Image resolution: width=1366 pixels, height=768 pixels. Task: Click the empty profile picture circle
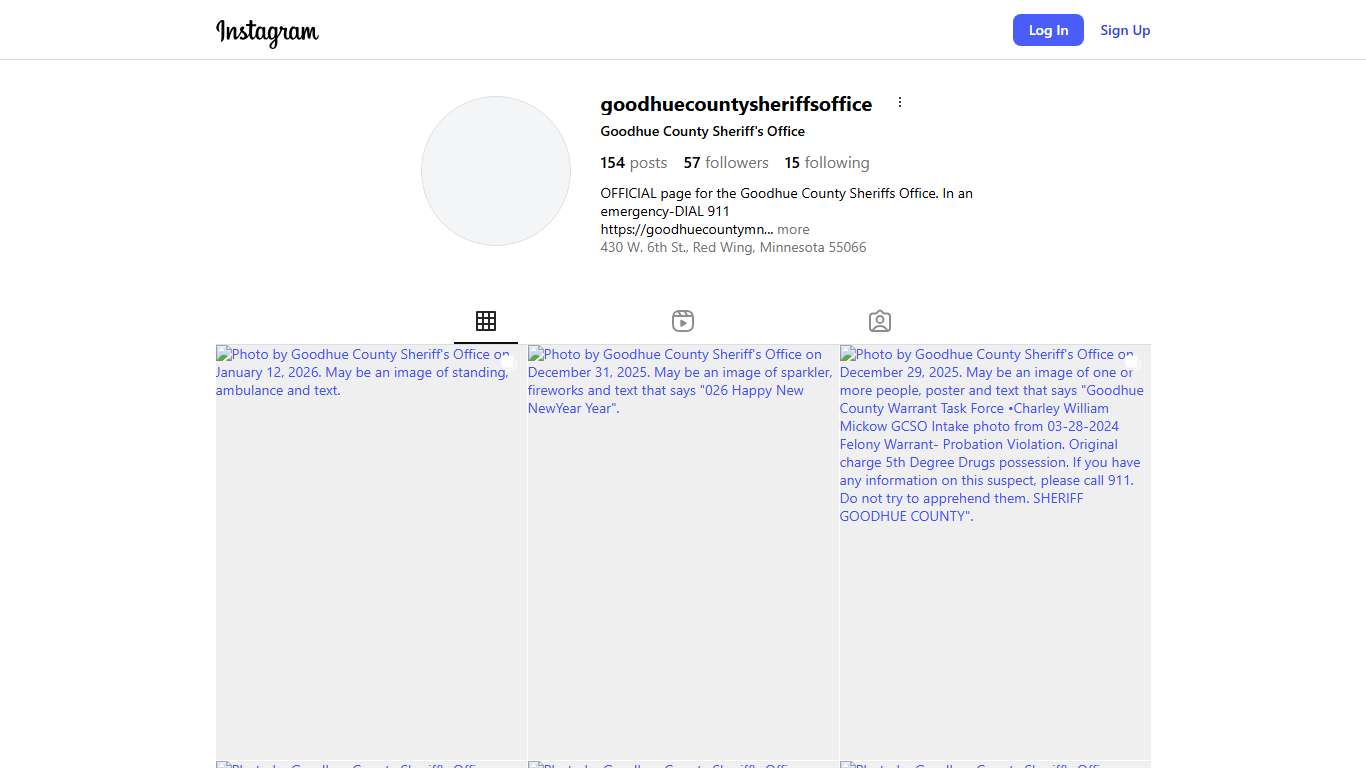click(x=496, y=171)
